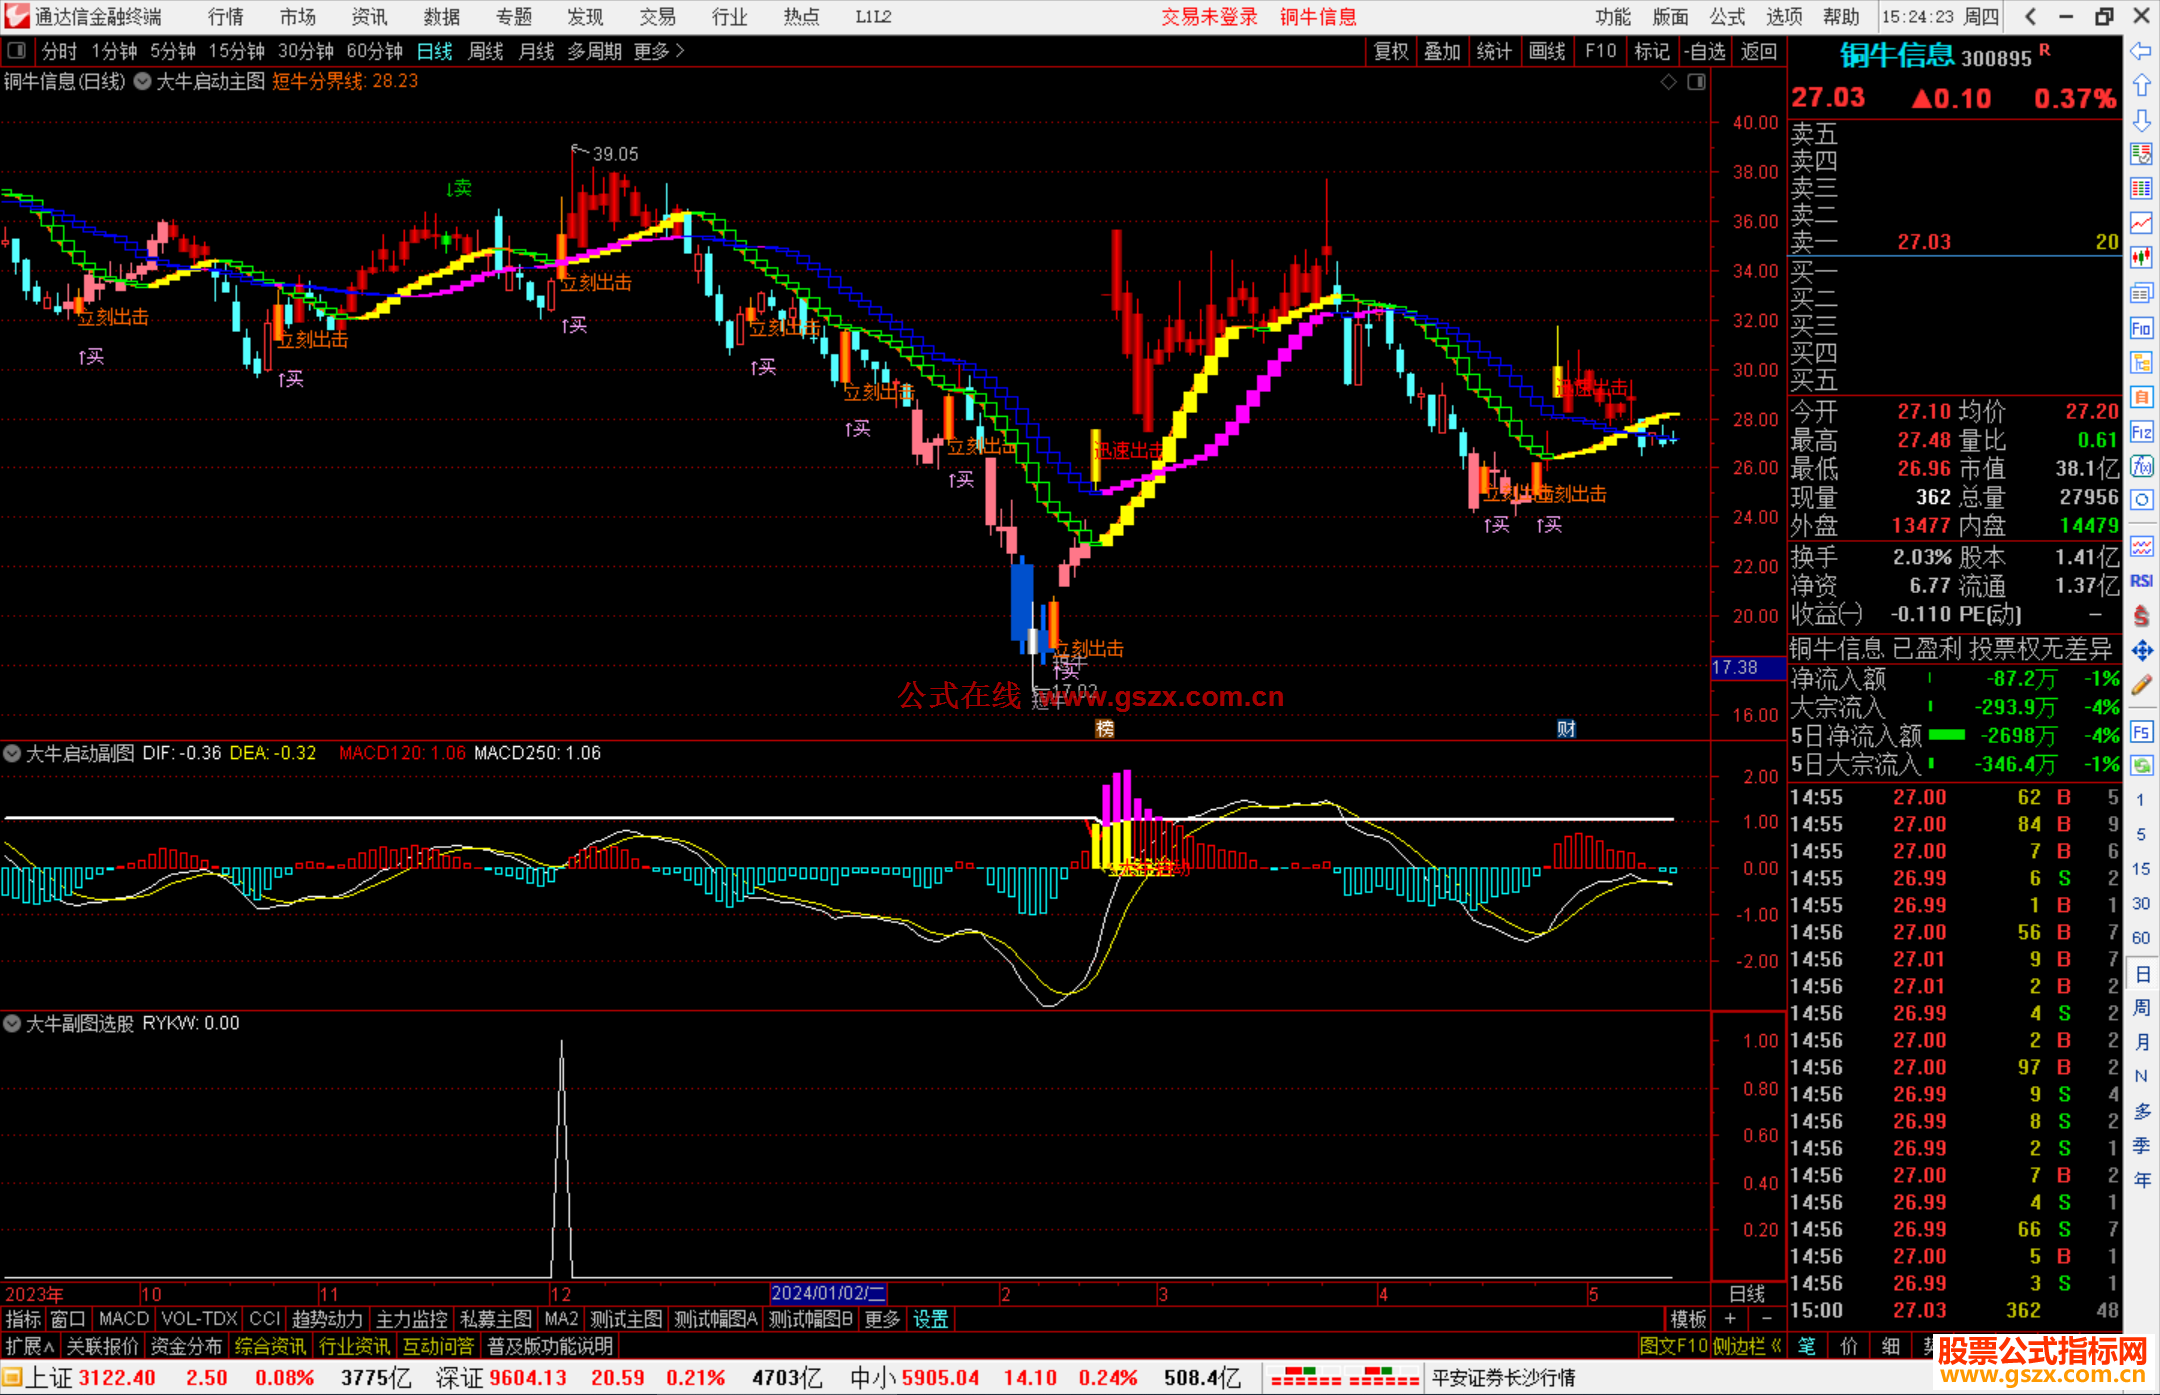Toggle the 大牛启动主图 indicator circle button
The image size is (2160, 1395).
point(143,82)
